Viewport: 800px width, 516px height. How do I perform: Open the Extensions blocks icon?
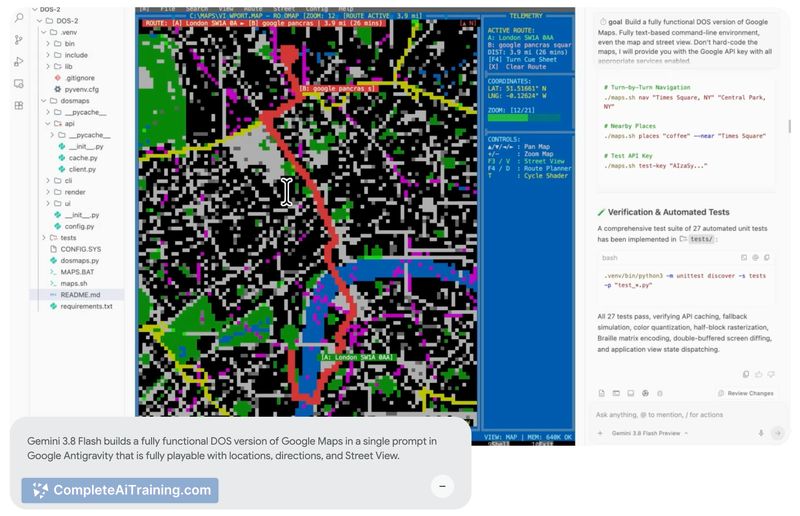coord(19,106)
